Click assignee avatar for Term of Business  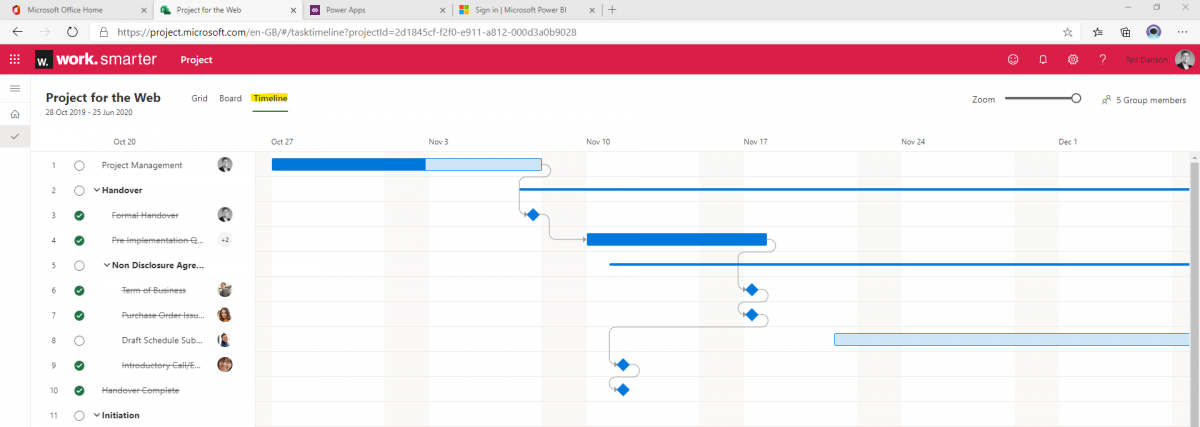(x=225, y=290)
